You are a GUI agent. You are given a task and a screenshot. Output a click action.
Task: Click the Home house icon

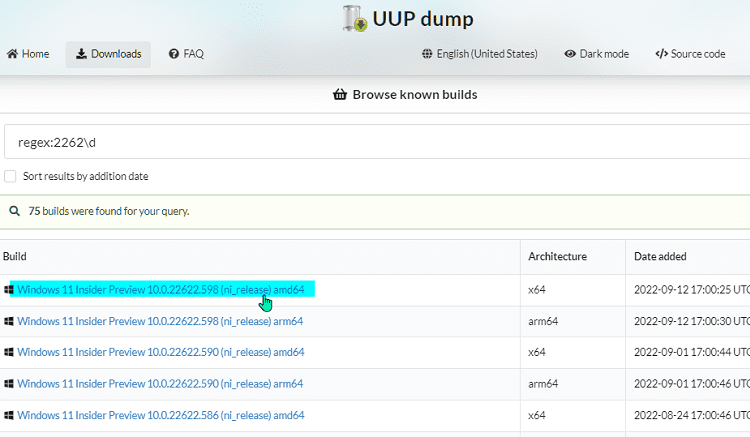pos(12,54)
